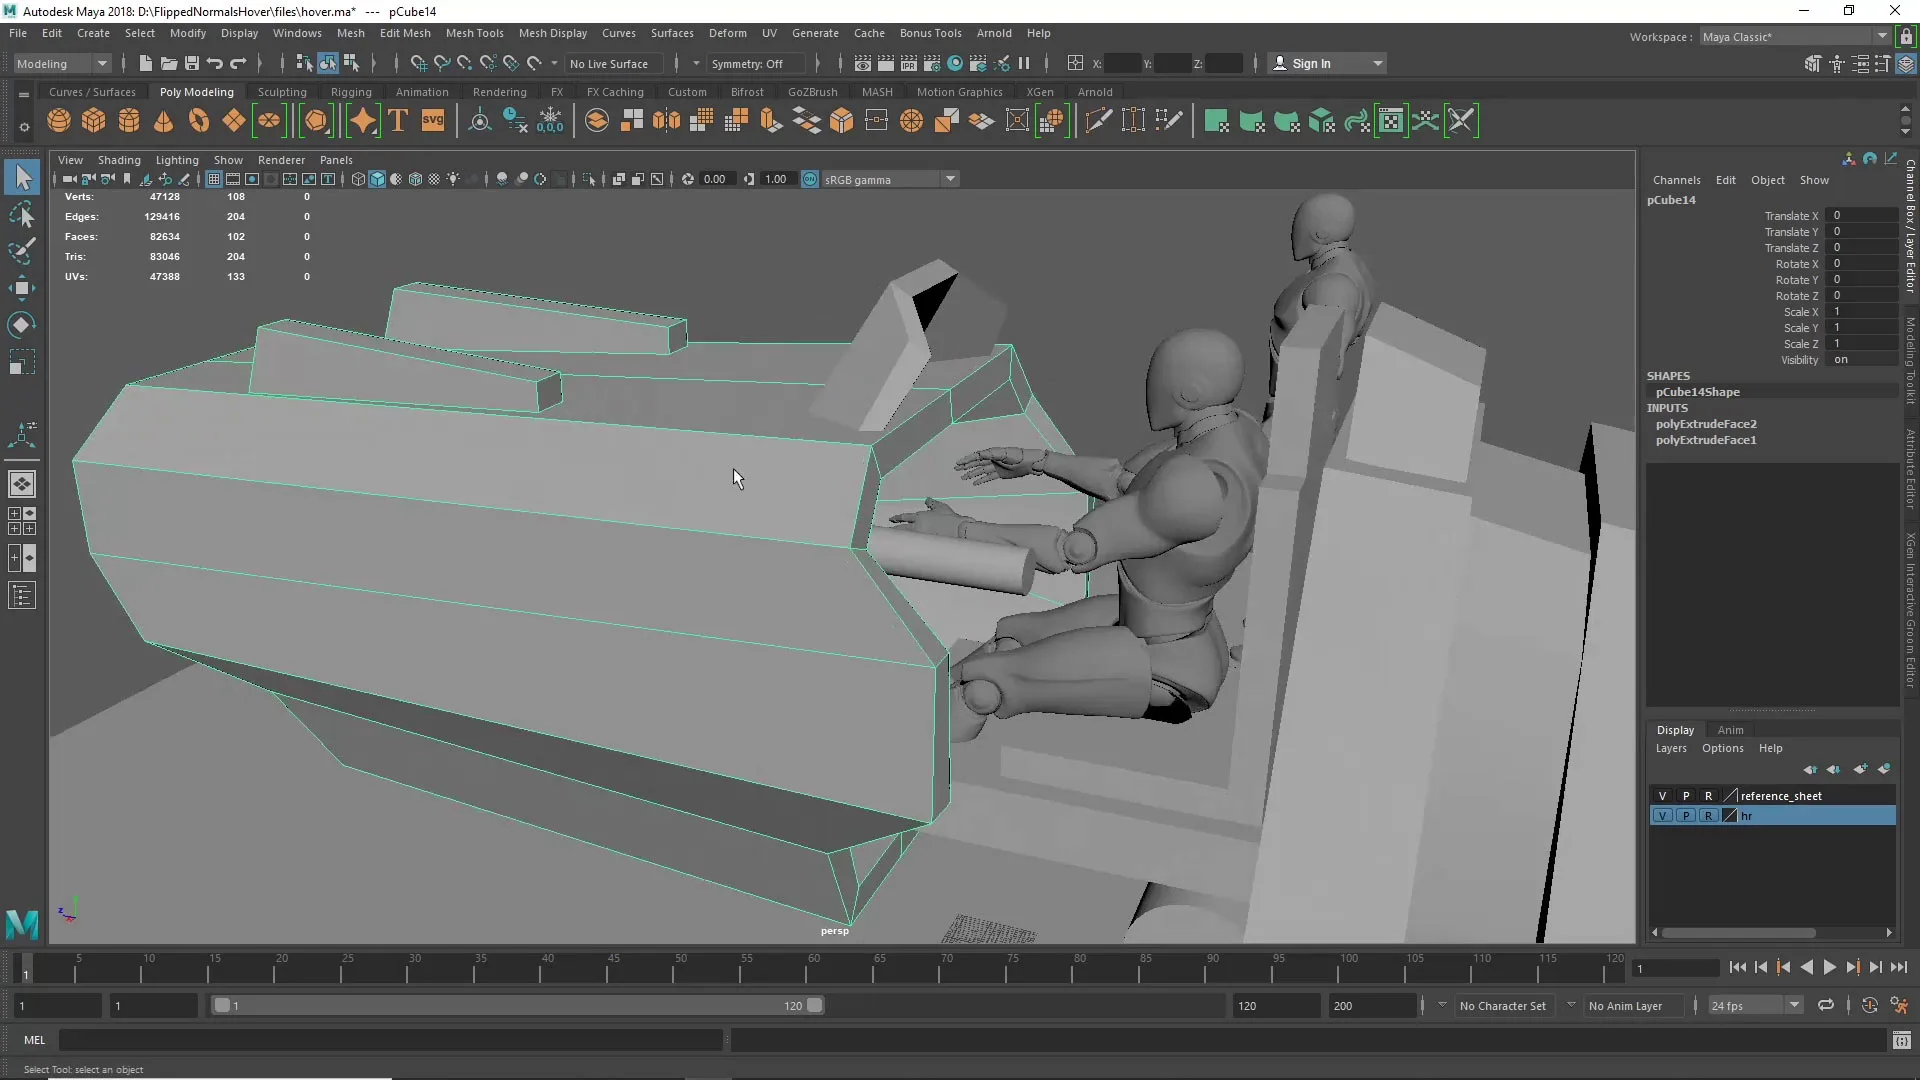1920x1080 pixels.
Task: Toggle visibility of hr layer
Action: coord(1663,815)
